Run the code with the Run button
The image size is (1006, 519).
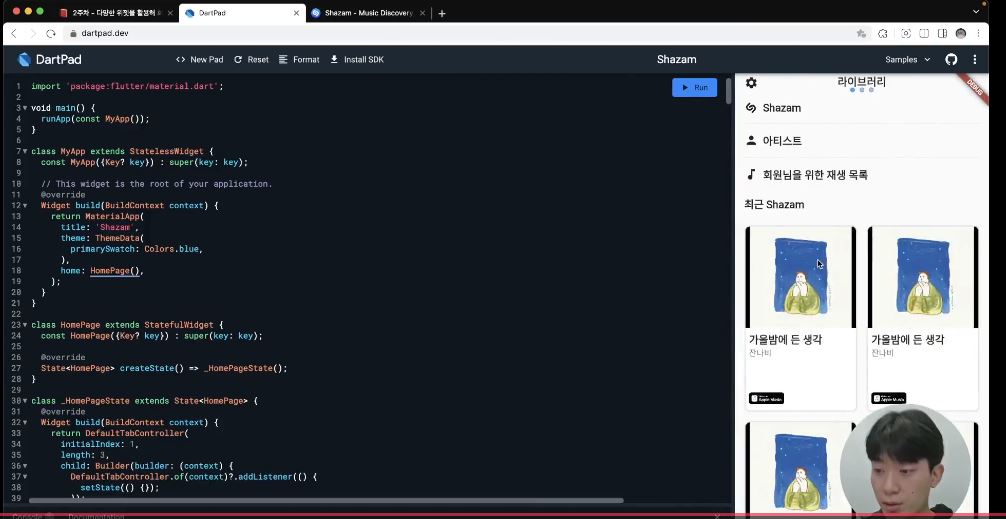[x=694, y=87]
